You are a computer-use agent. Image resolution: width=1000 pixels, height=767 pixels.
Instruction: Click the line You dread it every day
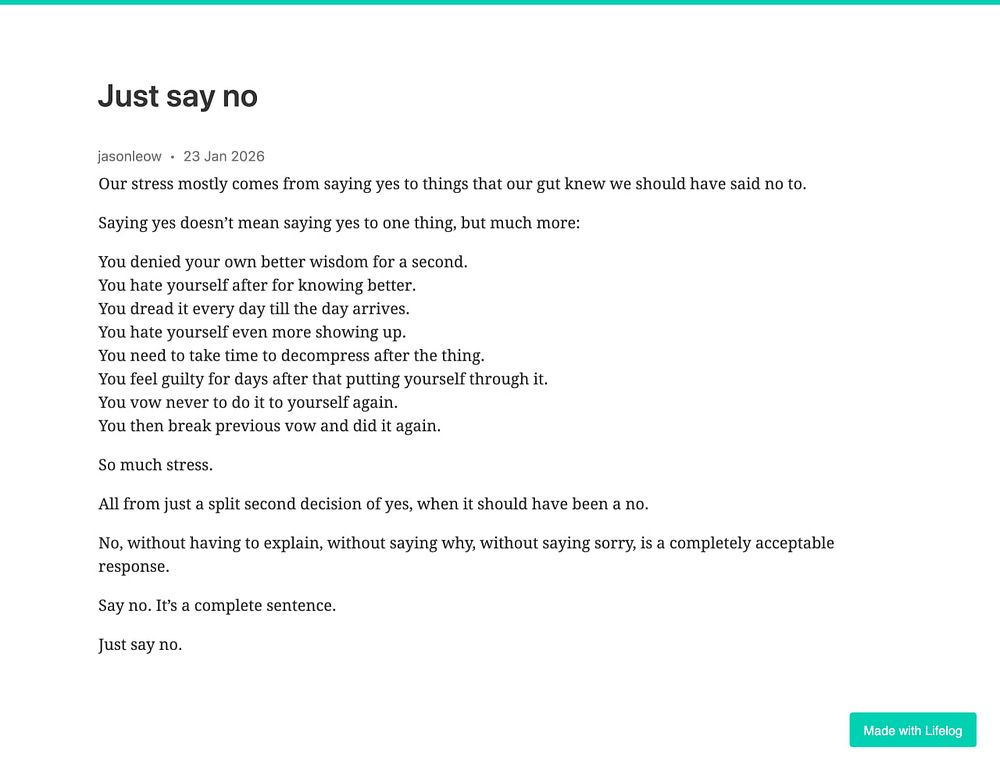point(254,309)
